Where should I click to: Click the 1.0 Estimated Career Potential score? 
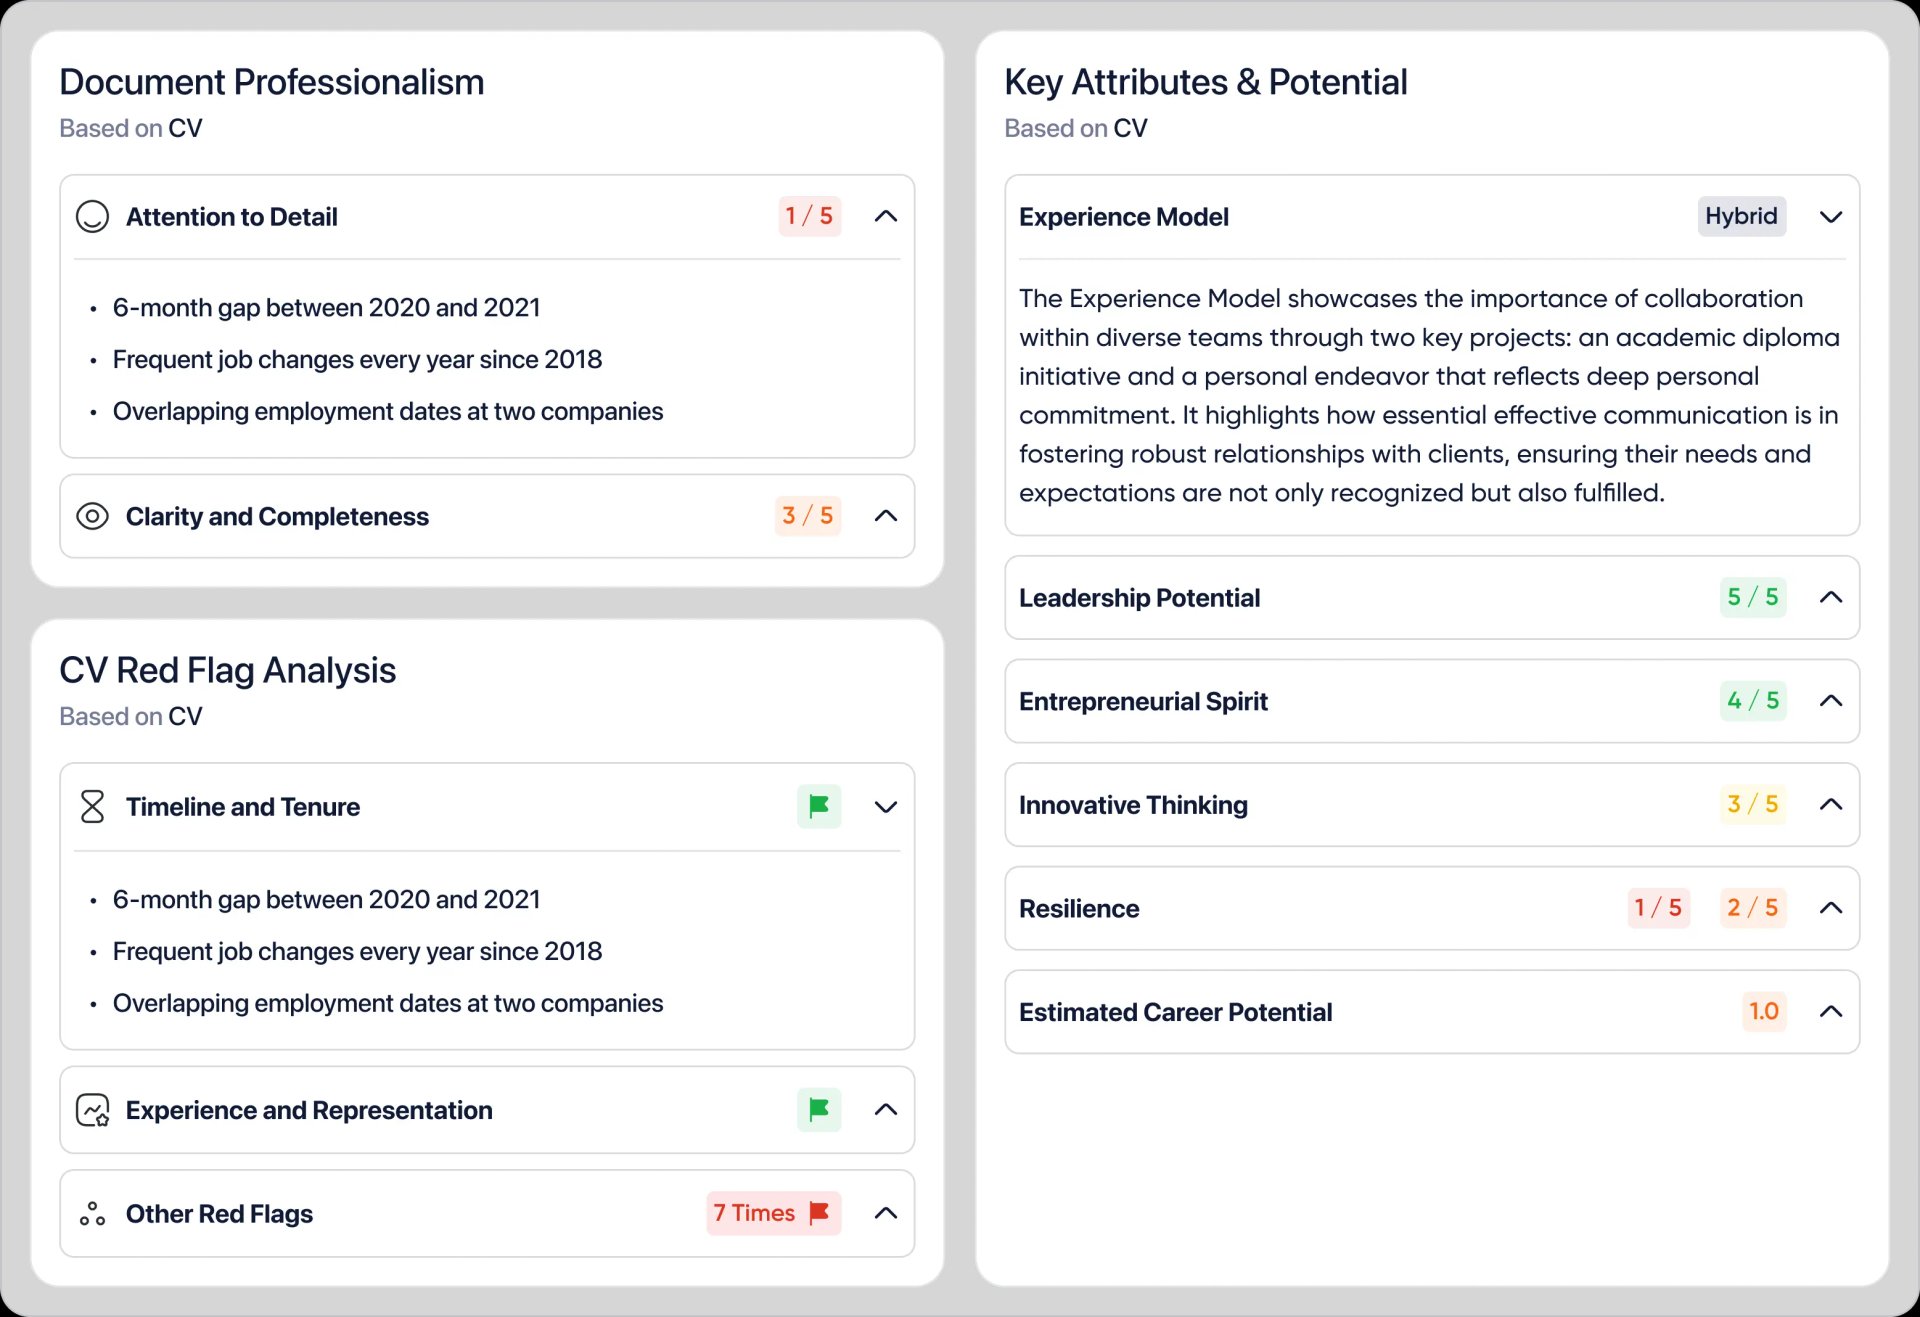pyautogui.click(x=1765, y=1011)
